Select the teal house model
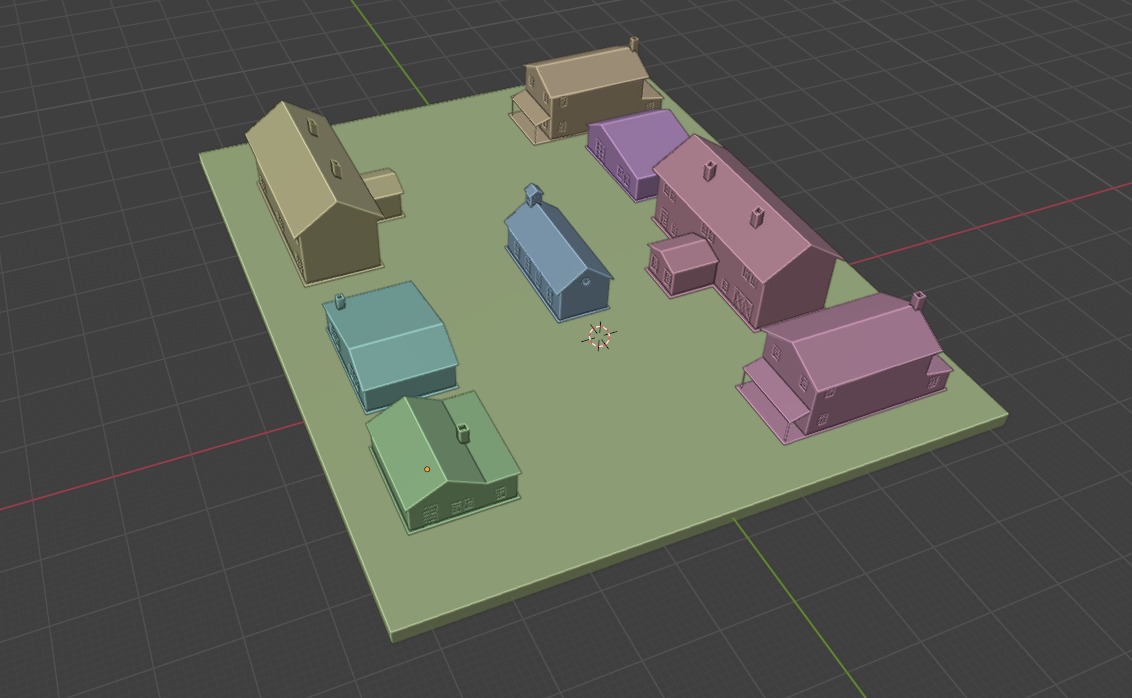1132x698 pixels. click(x=390, y=346)
